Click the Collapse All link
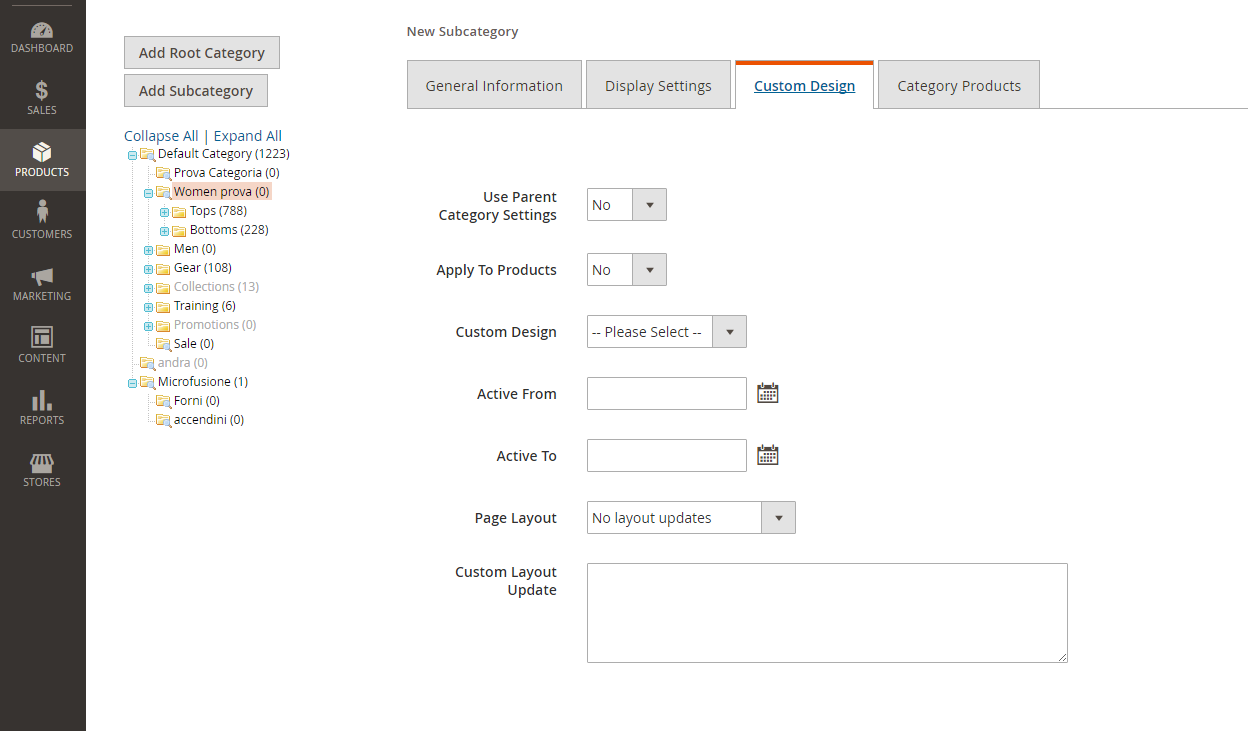Image resolution: width=1256 pixels, height=731 pixels. tap(160, 135)
